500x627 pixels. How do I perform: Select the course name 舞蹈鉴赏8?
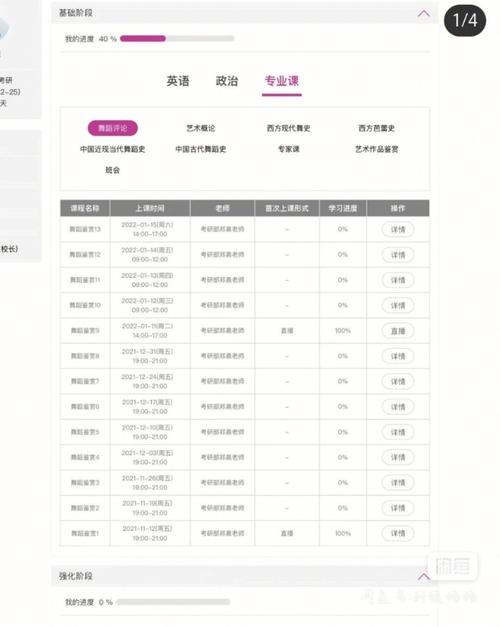pos(85,356)
